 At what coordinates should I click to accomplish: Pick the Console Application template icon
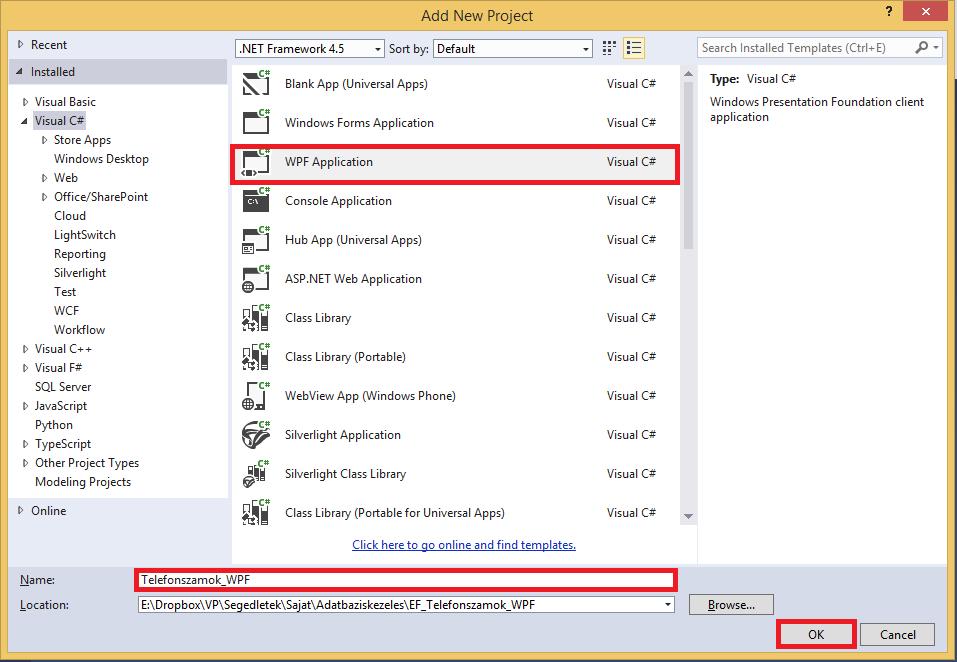(x=256, y=200)
